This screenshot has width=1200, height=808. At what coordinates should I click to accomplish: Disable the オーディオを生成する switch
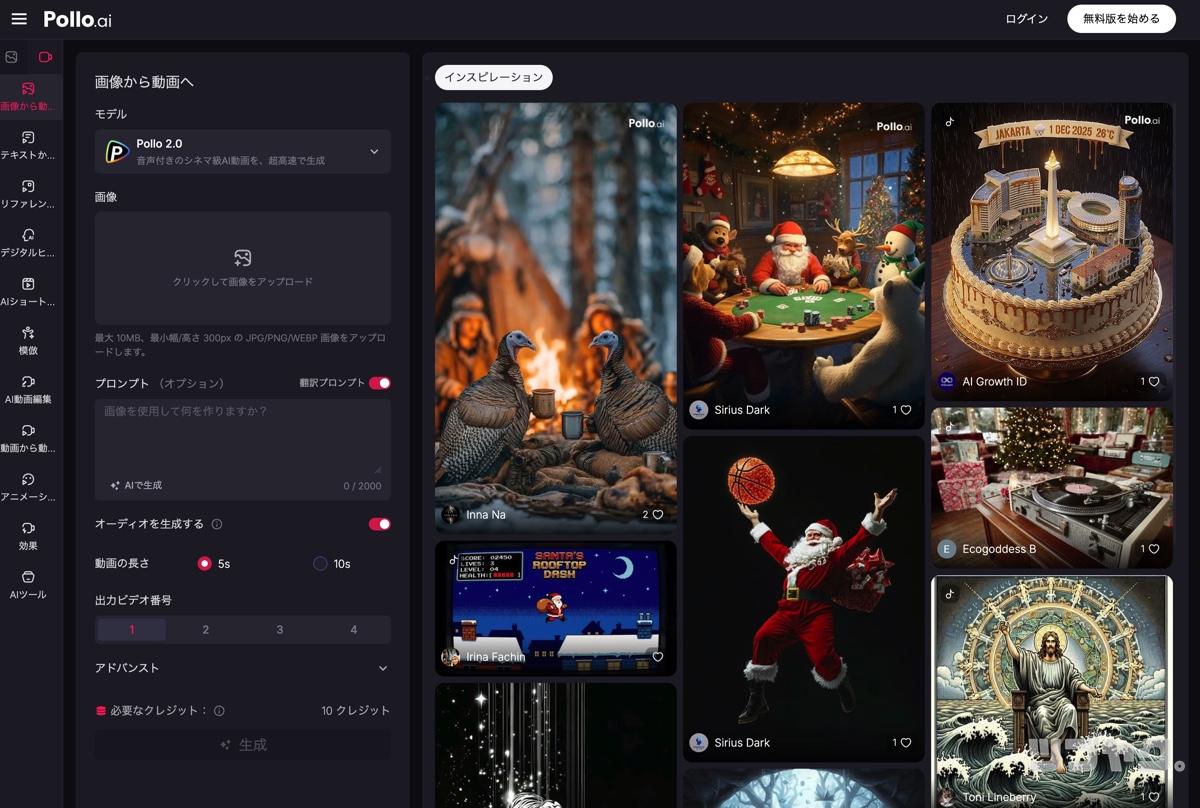[379, 524]
